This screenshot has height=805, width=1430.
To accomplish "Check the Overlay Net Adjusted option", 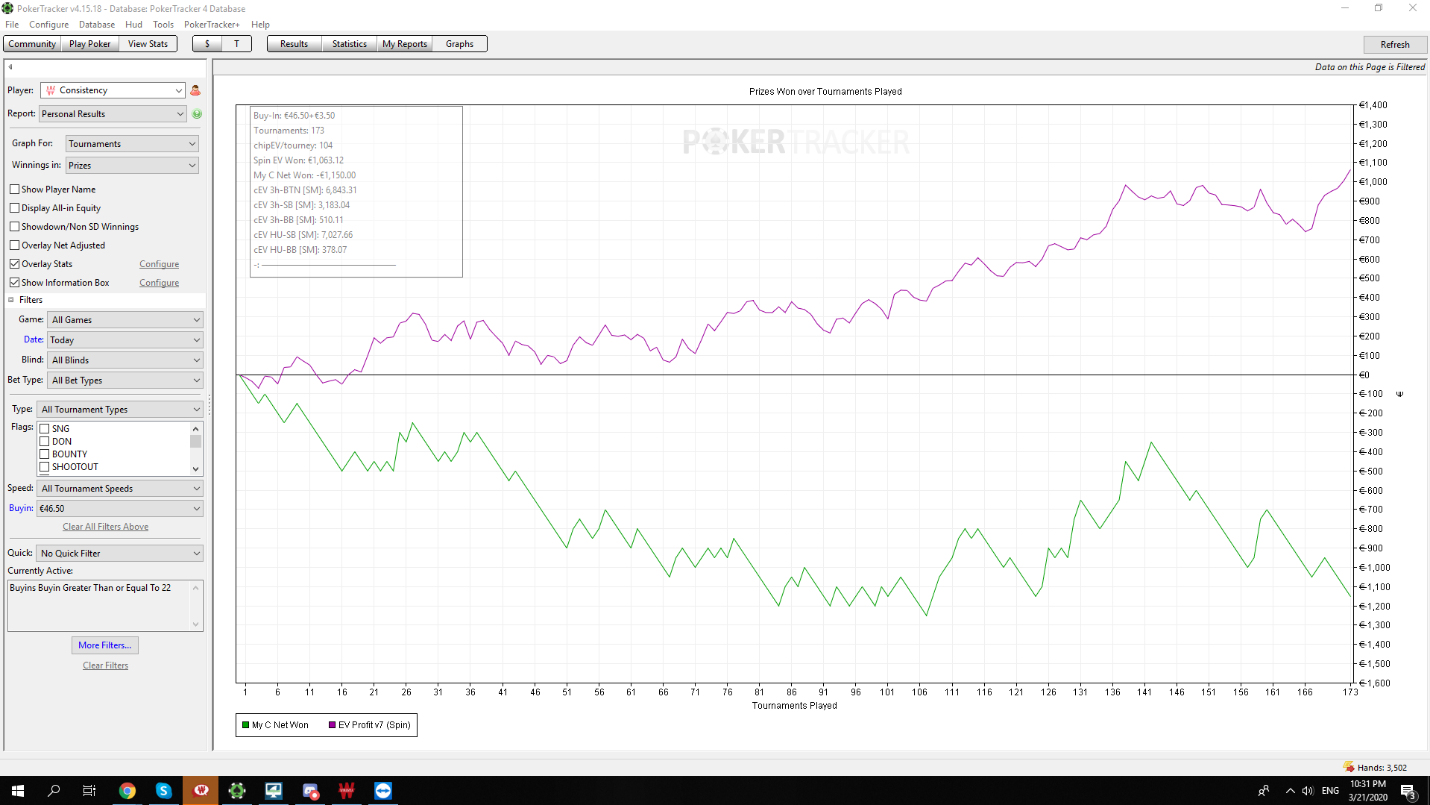I will [14, 245].
